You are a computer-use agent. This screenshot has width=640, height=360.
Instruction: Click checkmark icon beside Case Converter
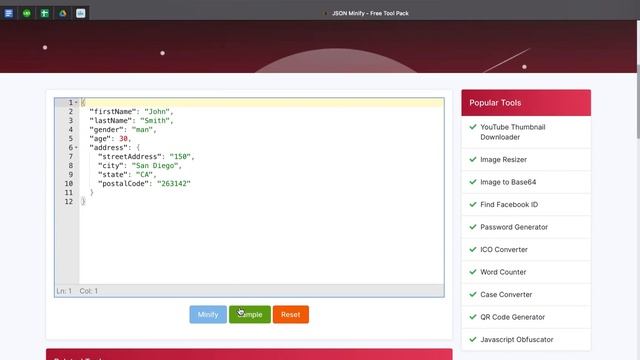point(473,294)
